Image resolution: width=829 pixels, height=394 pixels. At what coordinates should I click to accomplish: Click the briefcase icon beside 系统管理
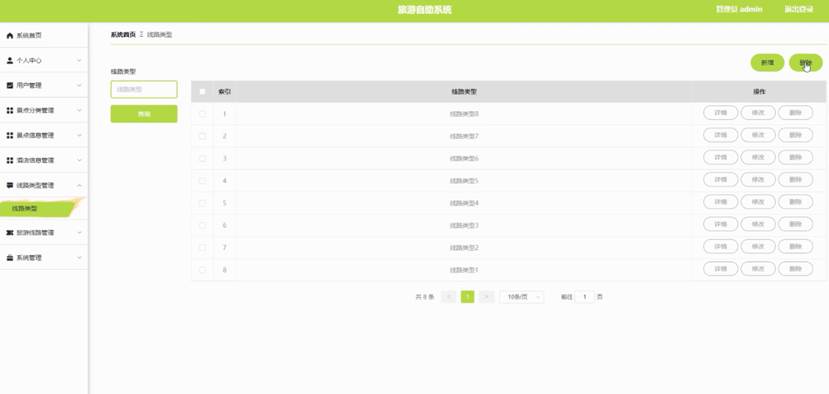[10, 258]
